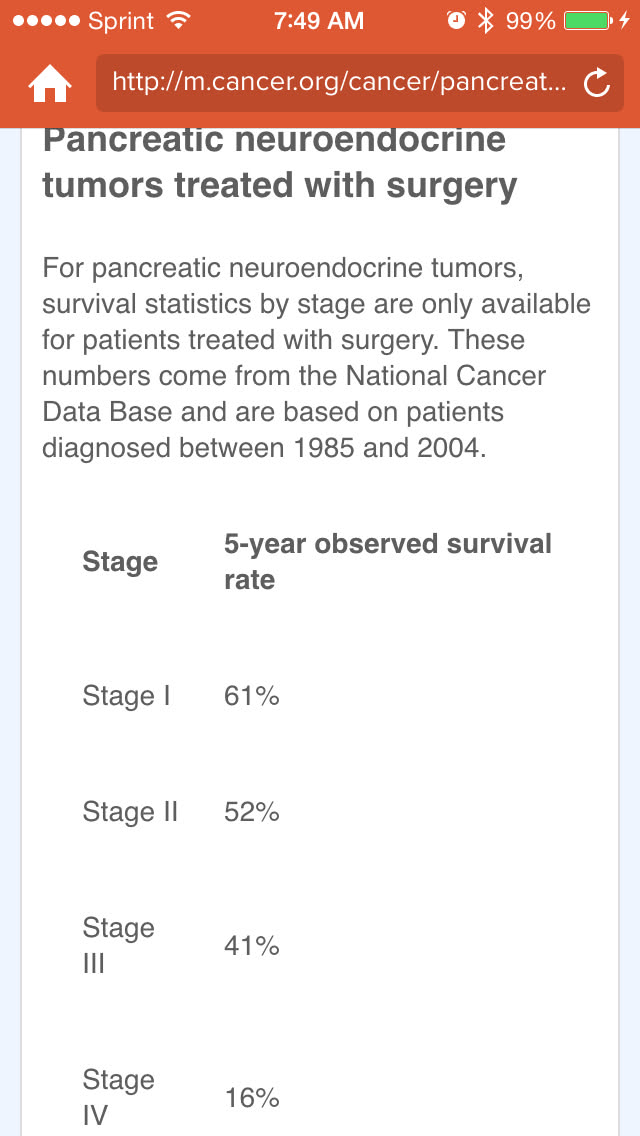The height and width of the screenshot is (1136, 640).
Task: Select the Stage I row label
Action: tap(126, 696)
